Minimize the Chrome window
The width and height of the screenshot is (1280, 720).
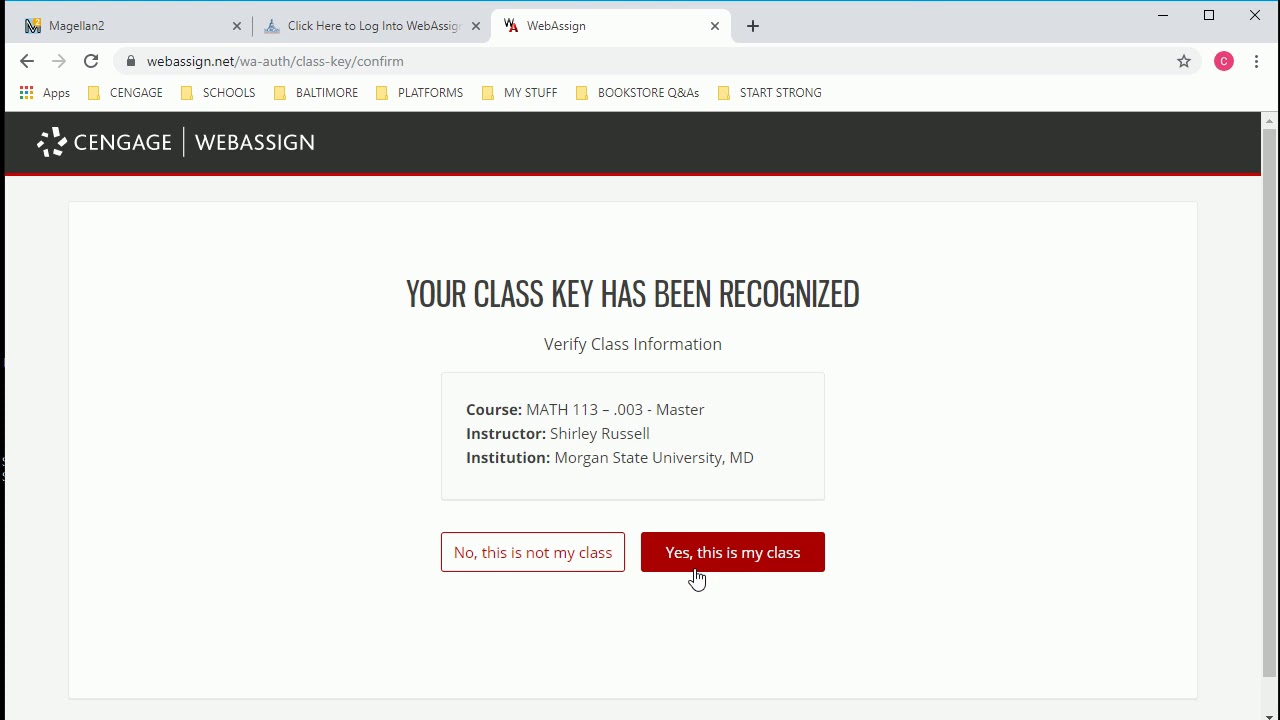(1163, 15)
